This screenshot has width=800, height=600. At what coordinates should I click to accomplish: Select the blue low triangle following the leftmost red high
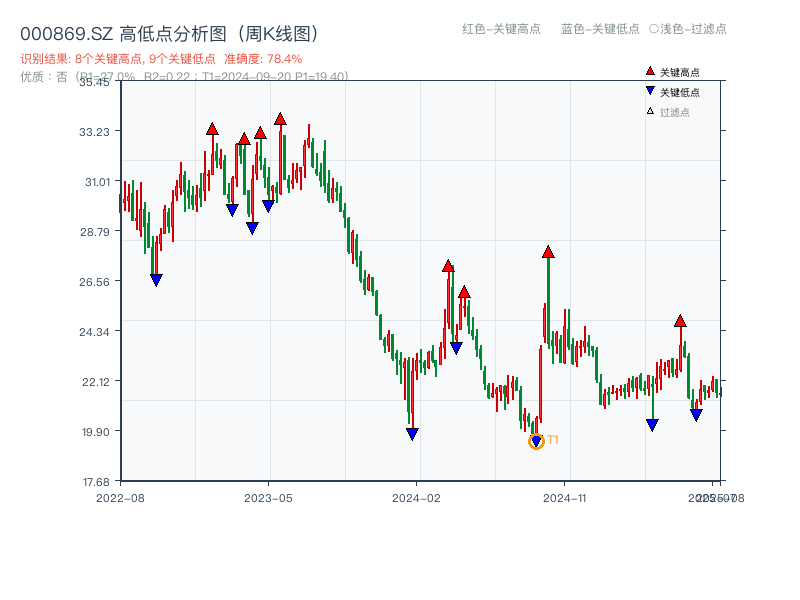coord(232,210)
